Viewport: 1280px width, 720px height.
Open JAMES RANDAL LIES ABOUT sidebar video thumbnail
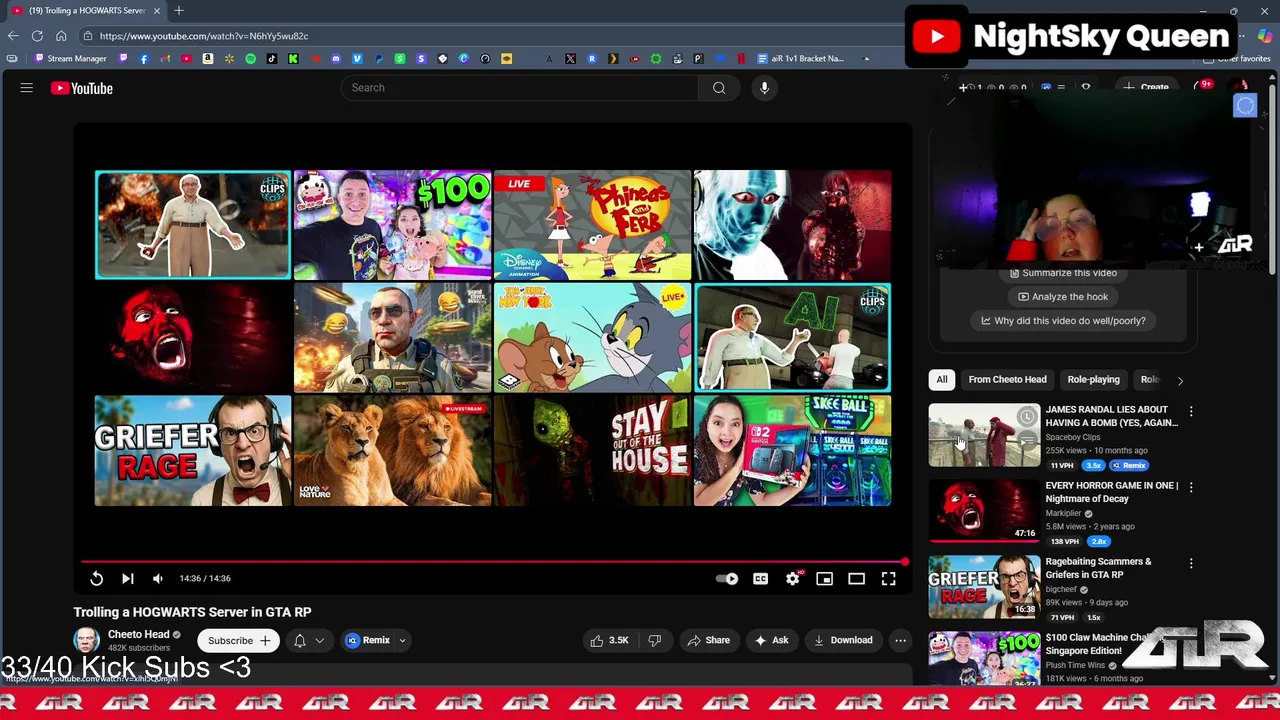pyautogui.click(x=985, y=435)
